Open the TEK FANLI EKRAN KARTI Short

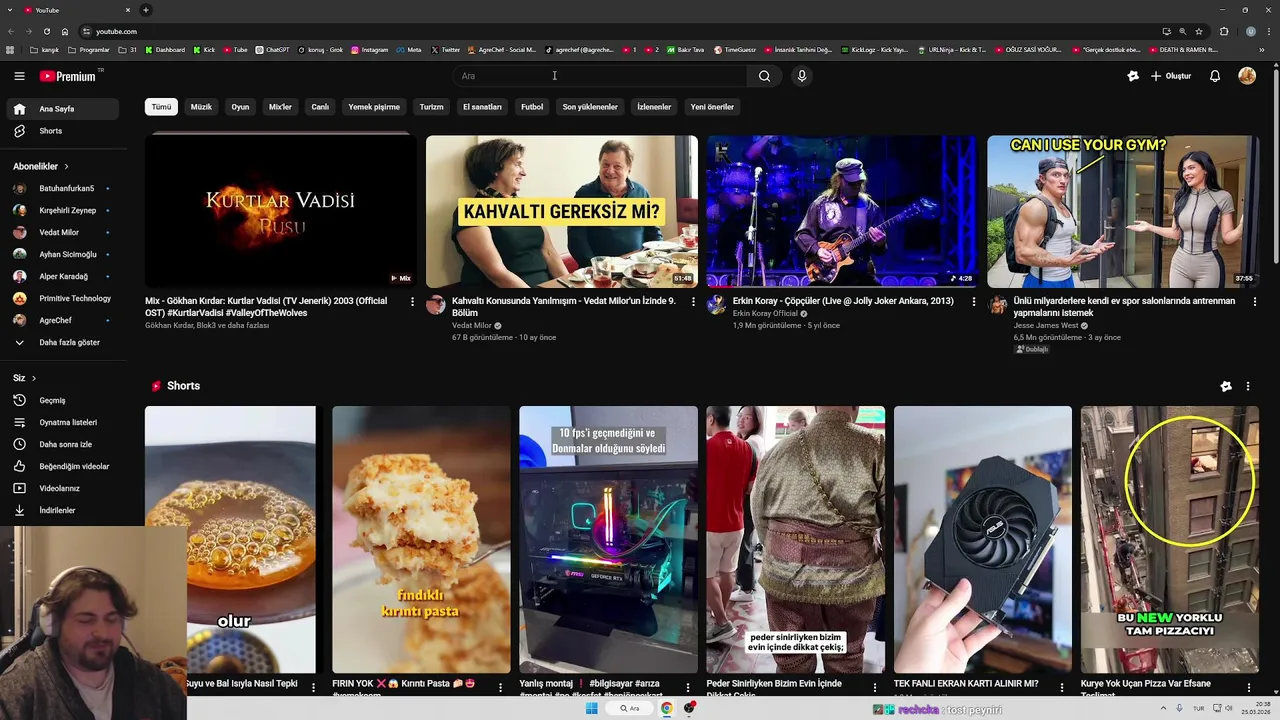click(x=983, y=539)
